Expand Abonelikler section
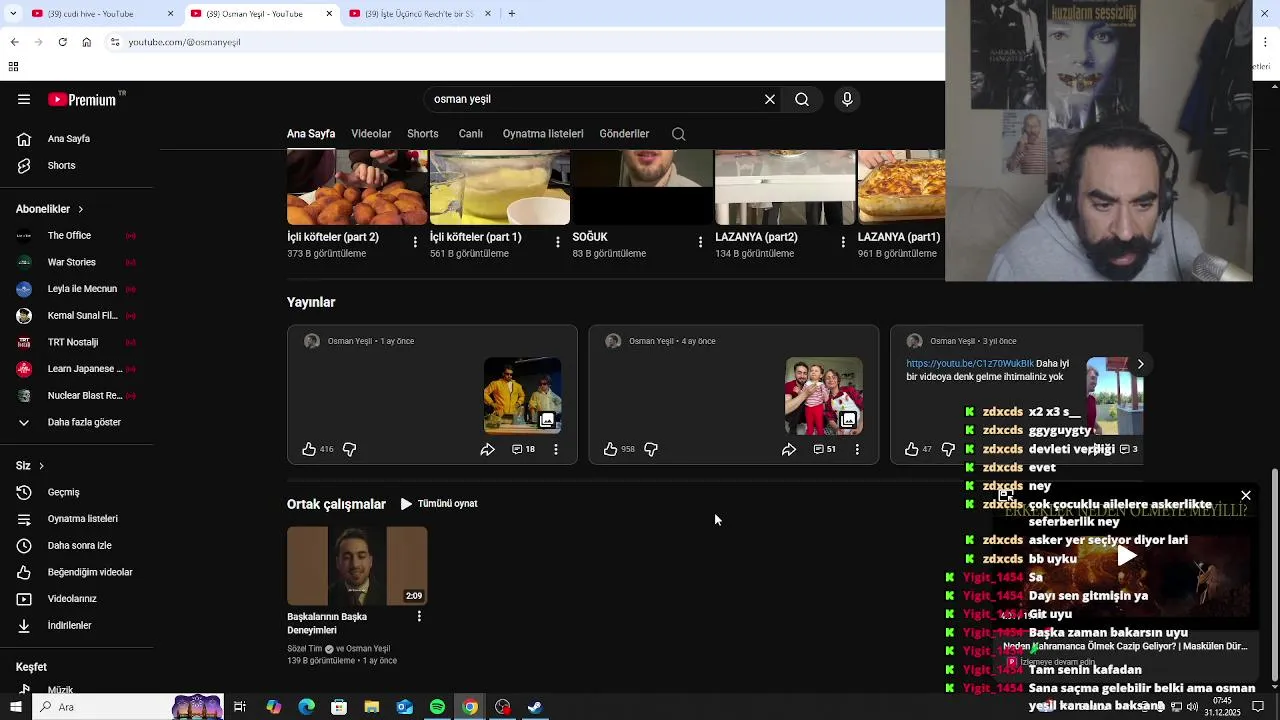1280x720 pixels. pos(50,209)
